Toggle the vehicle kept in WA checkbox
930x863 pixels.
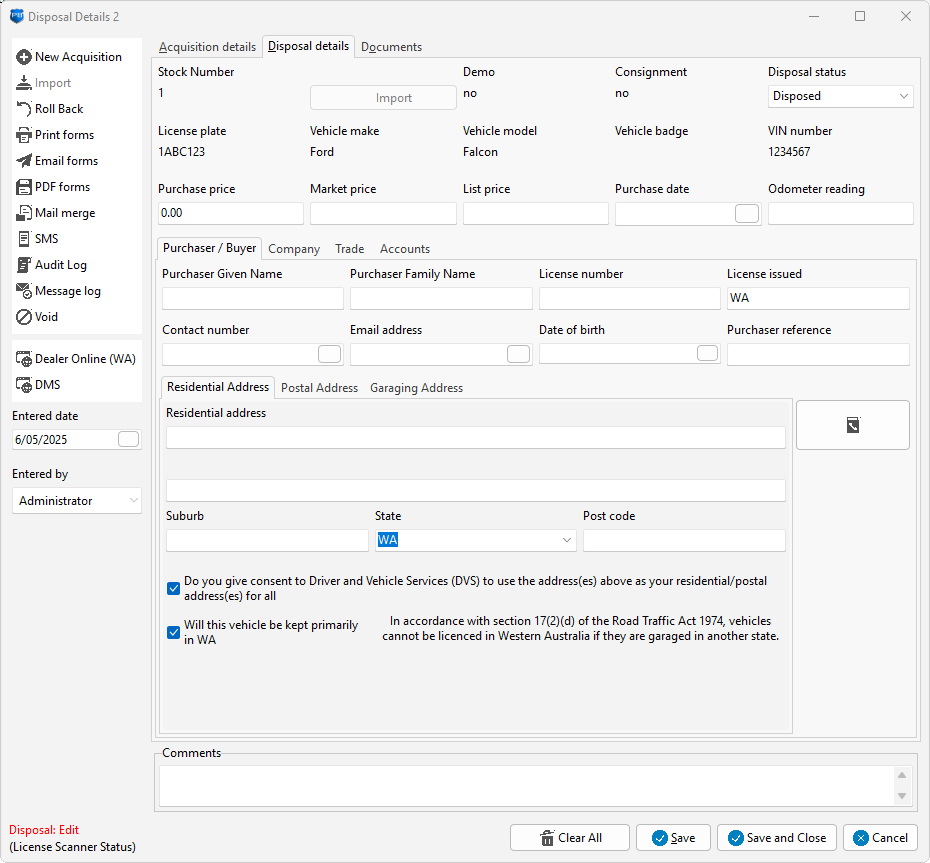[174, 632]
